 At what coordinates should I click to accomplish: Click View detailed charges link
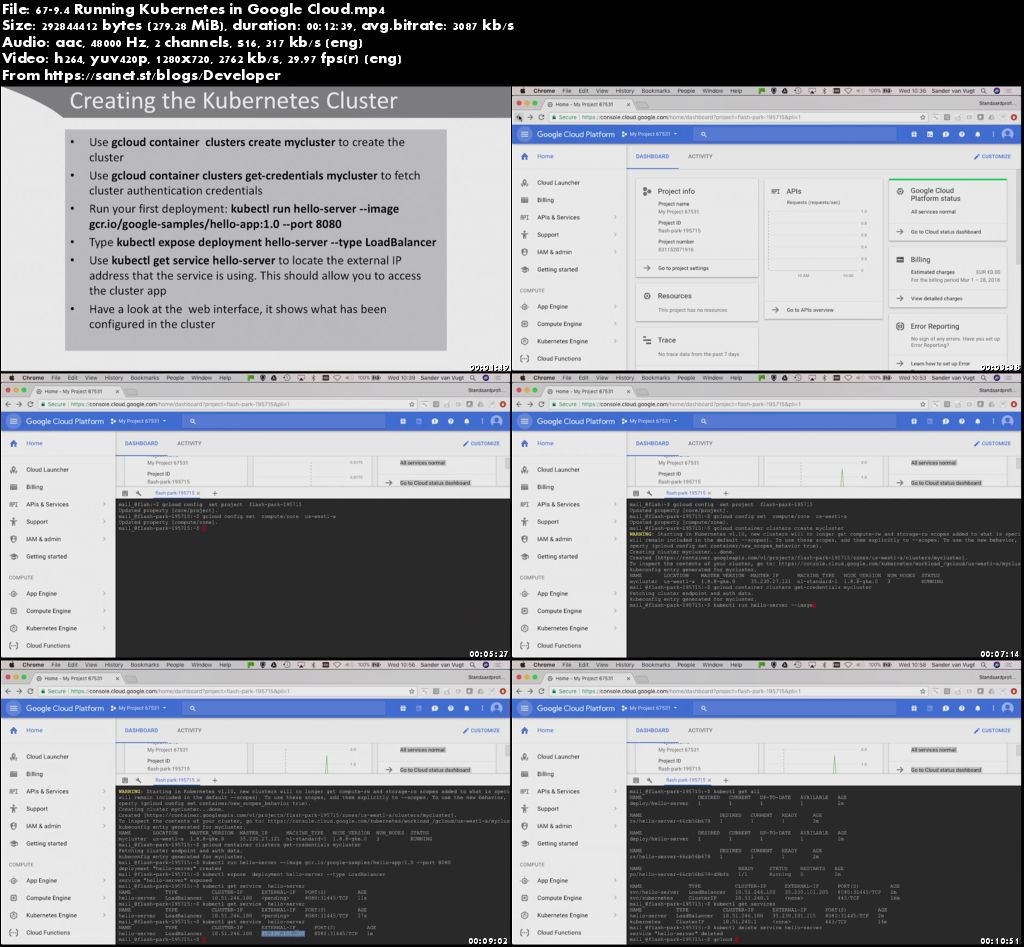click(x=936, y=298)
